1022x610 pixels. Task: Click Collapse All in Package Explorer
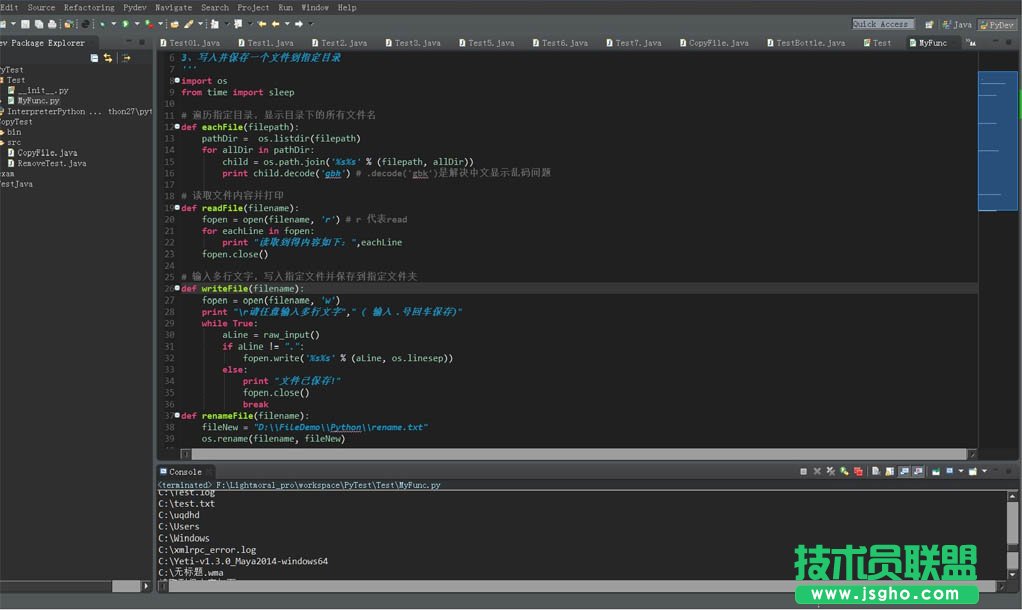pyautogui.click(x=95, y=58)
